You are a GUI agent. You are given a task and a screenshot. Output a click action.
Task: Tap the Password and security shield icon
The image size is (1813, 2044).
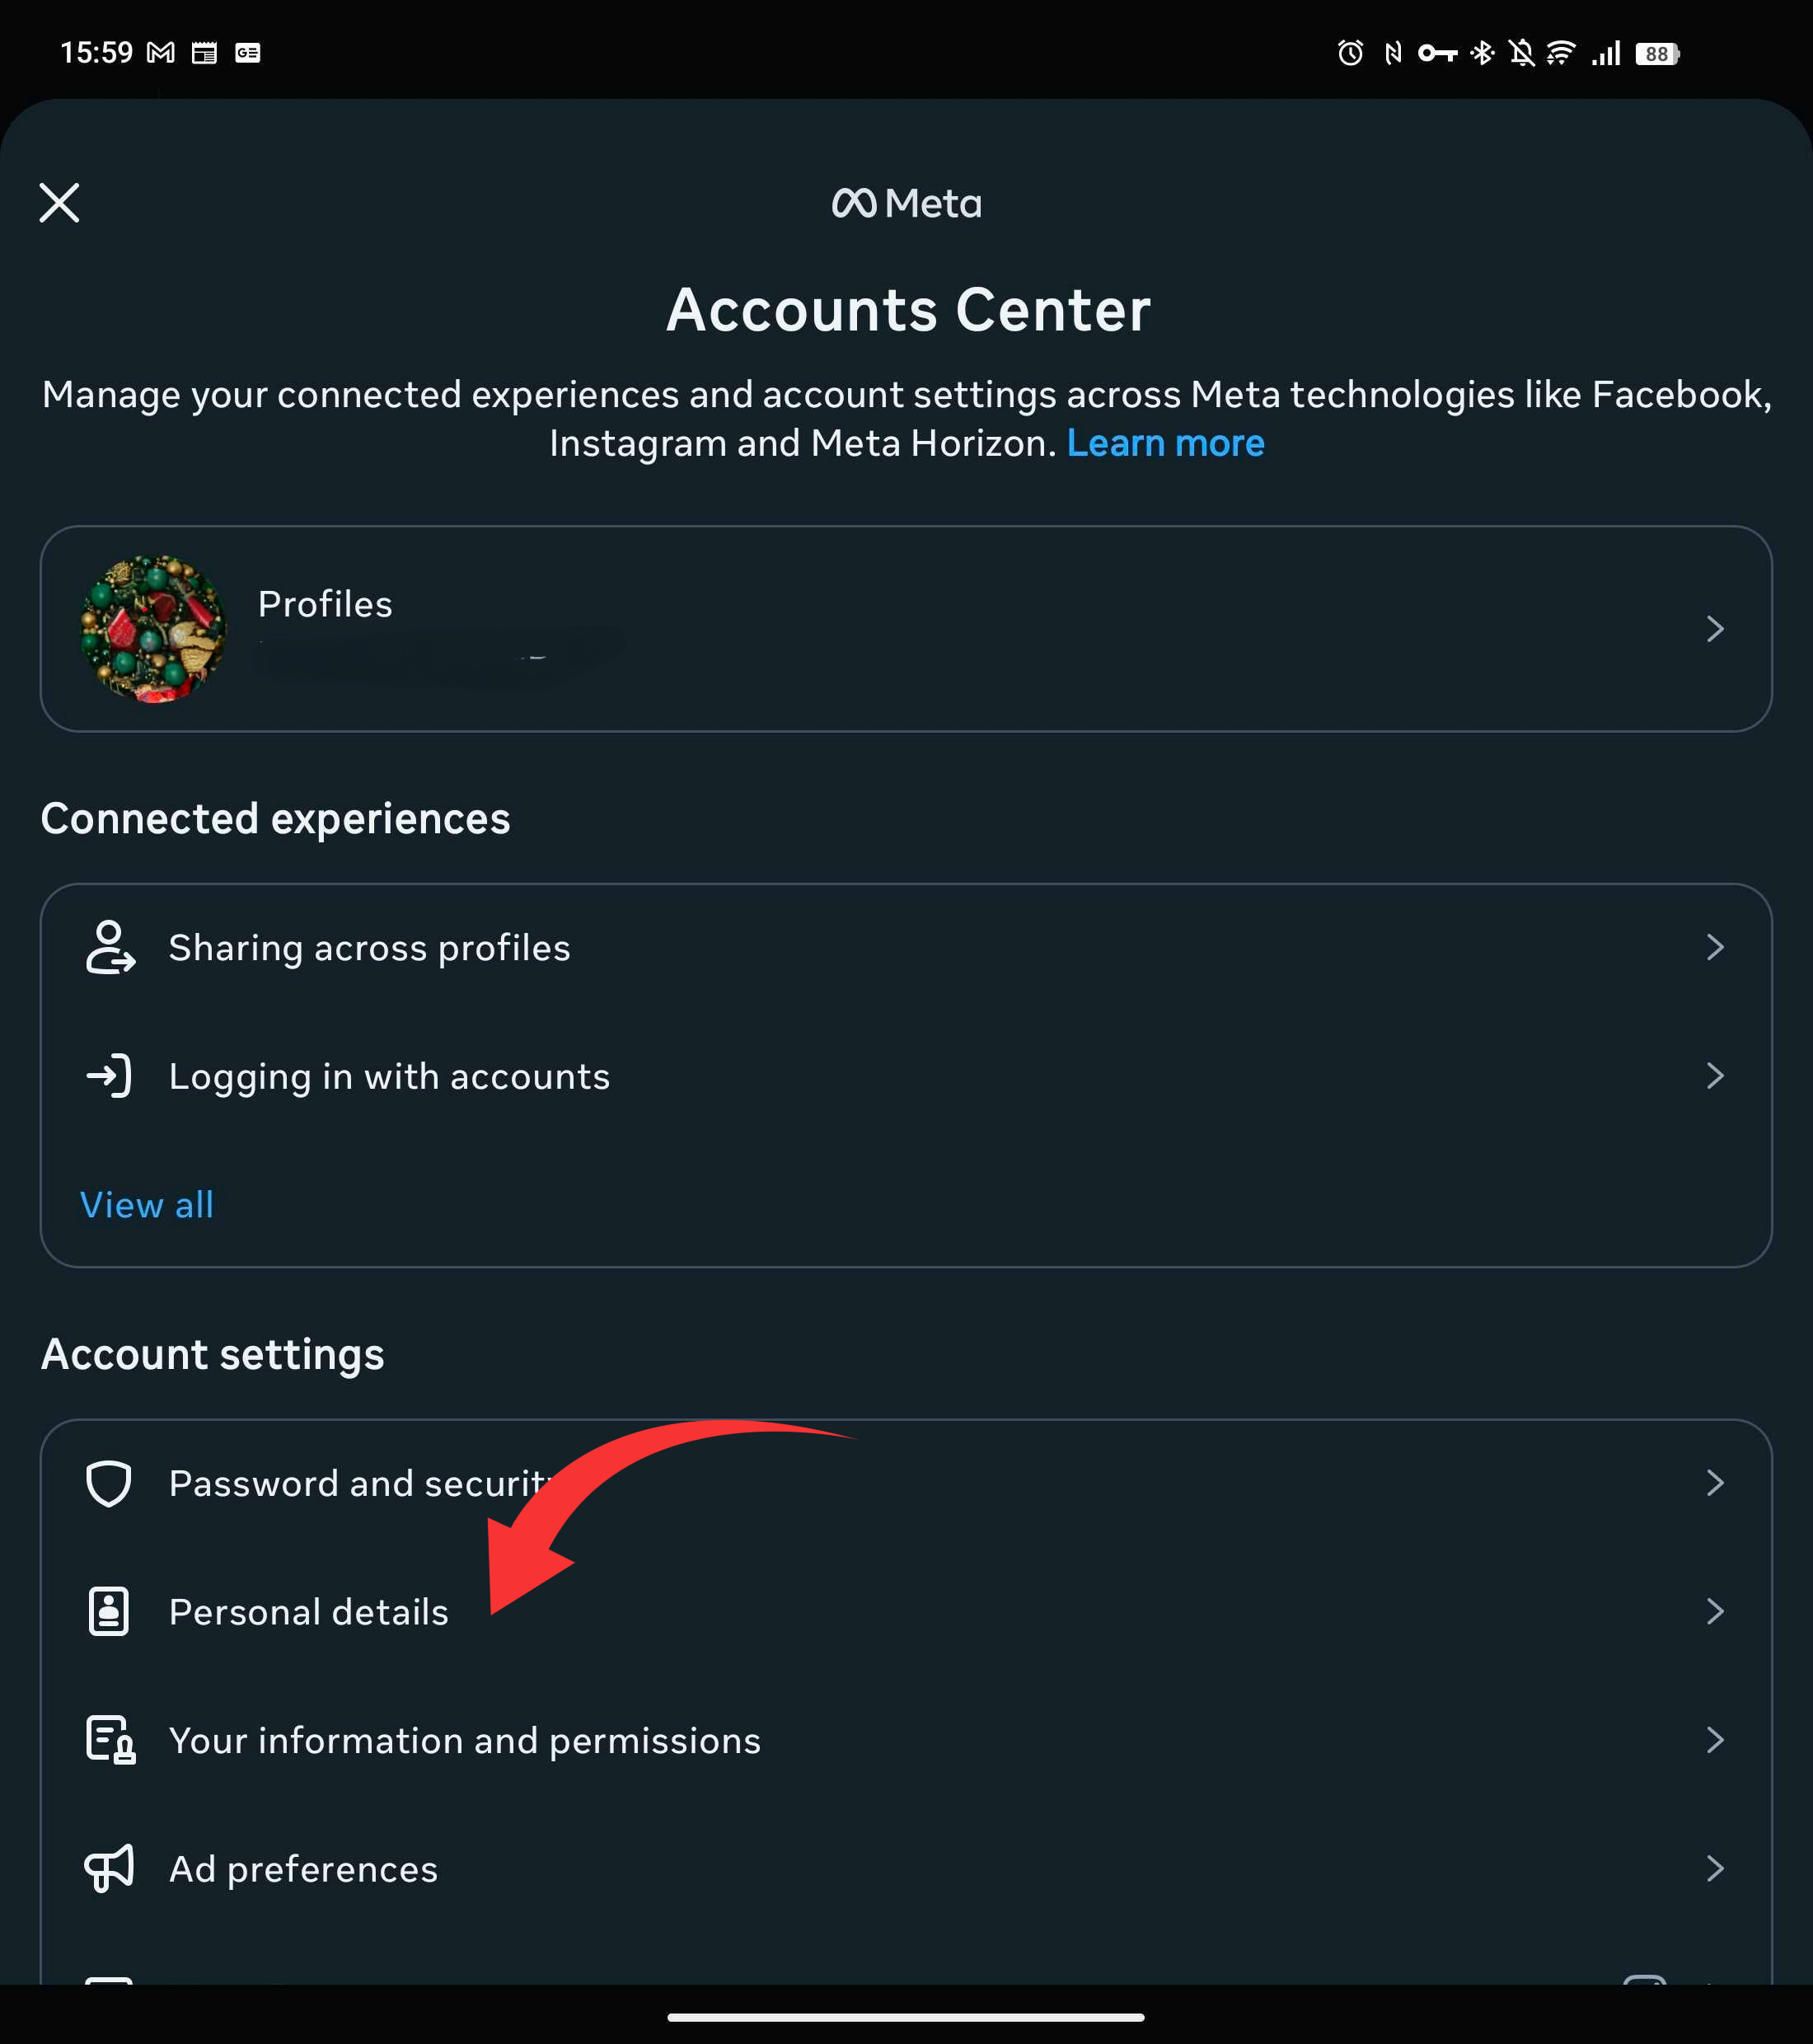tap(109, 1483)
